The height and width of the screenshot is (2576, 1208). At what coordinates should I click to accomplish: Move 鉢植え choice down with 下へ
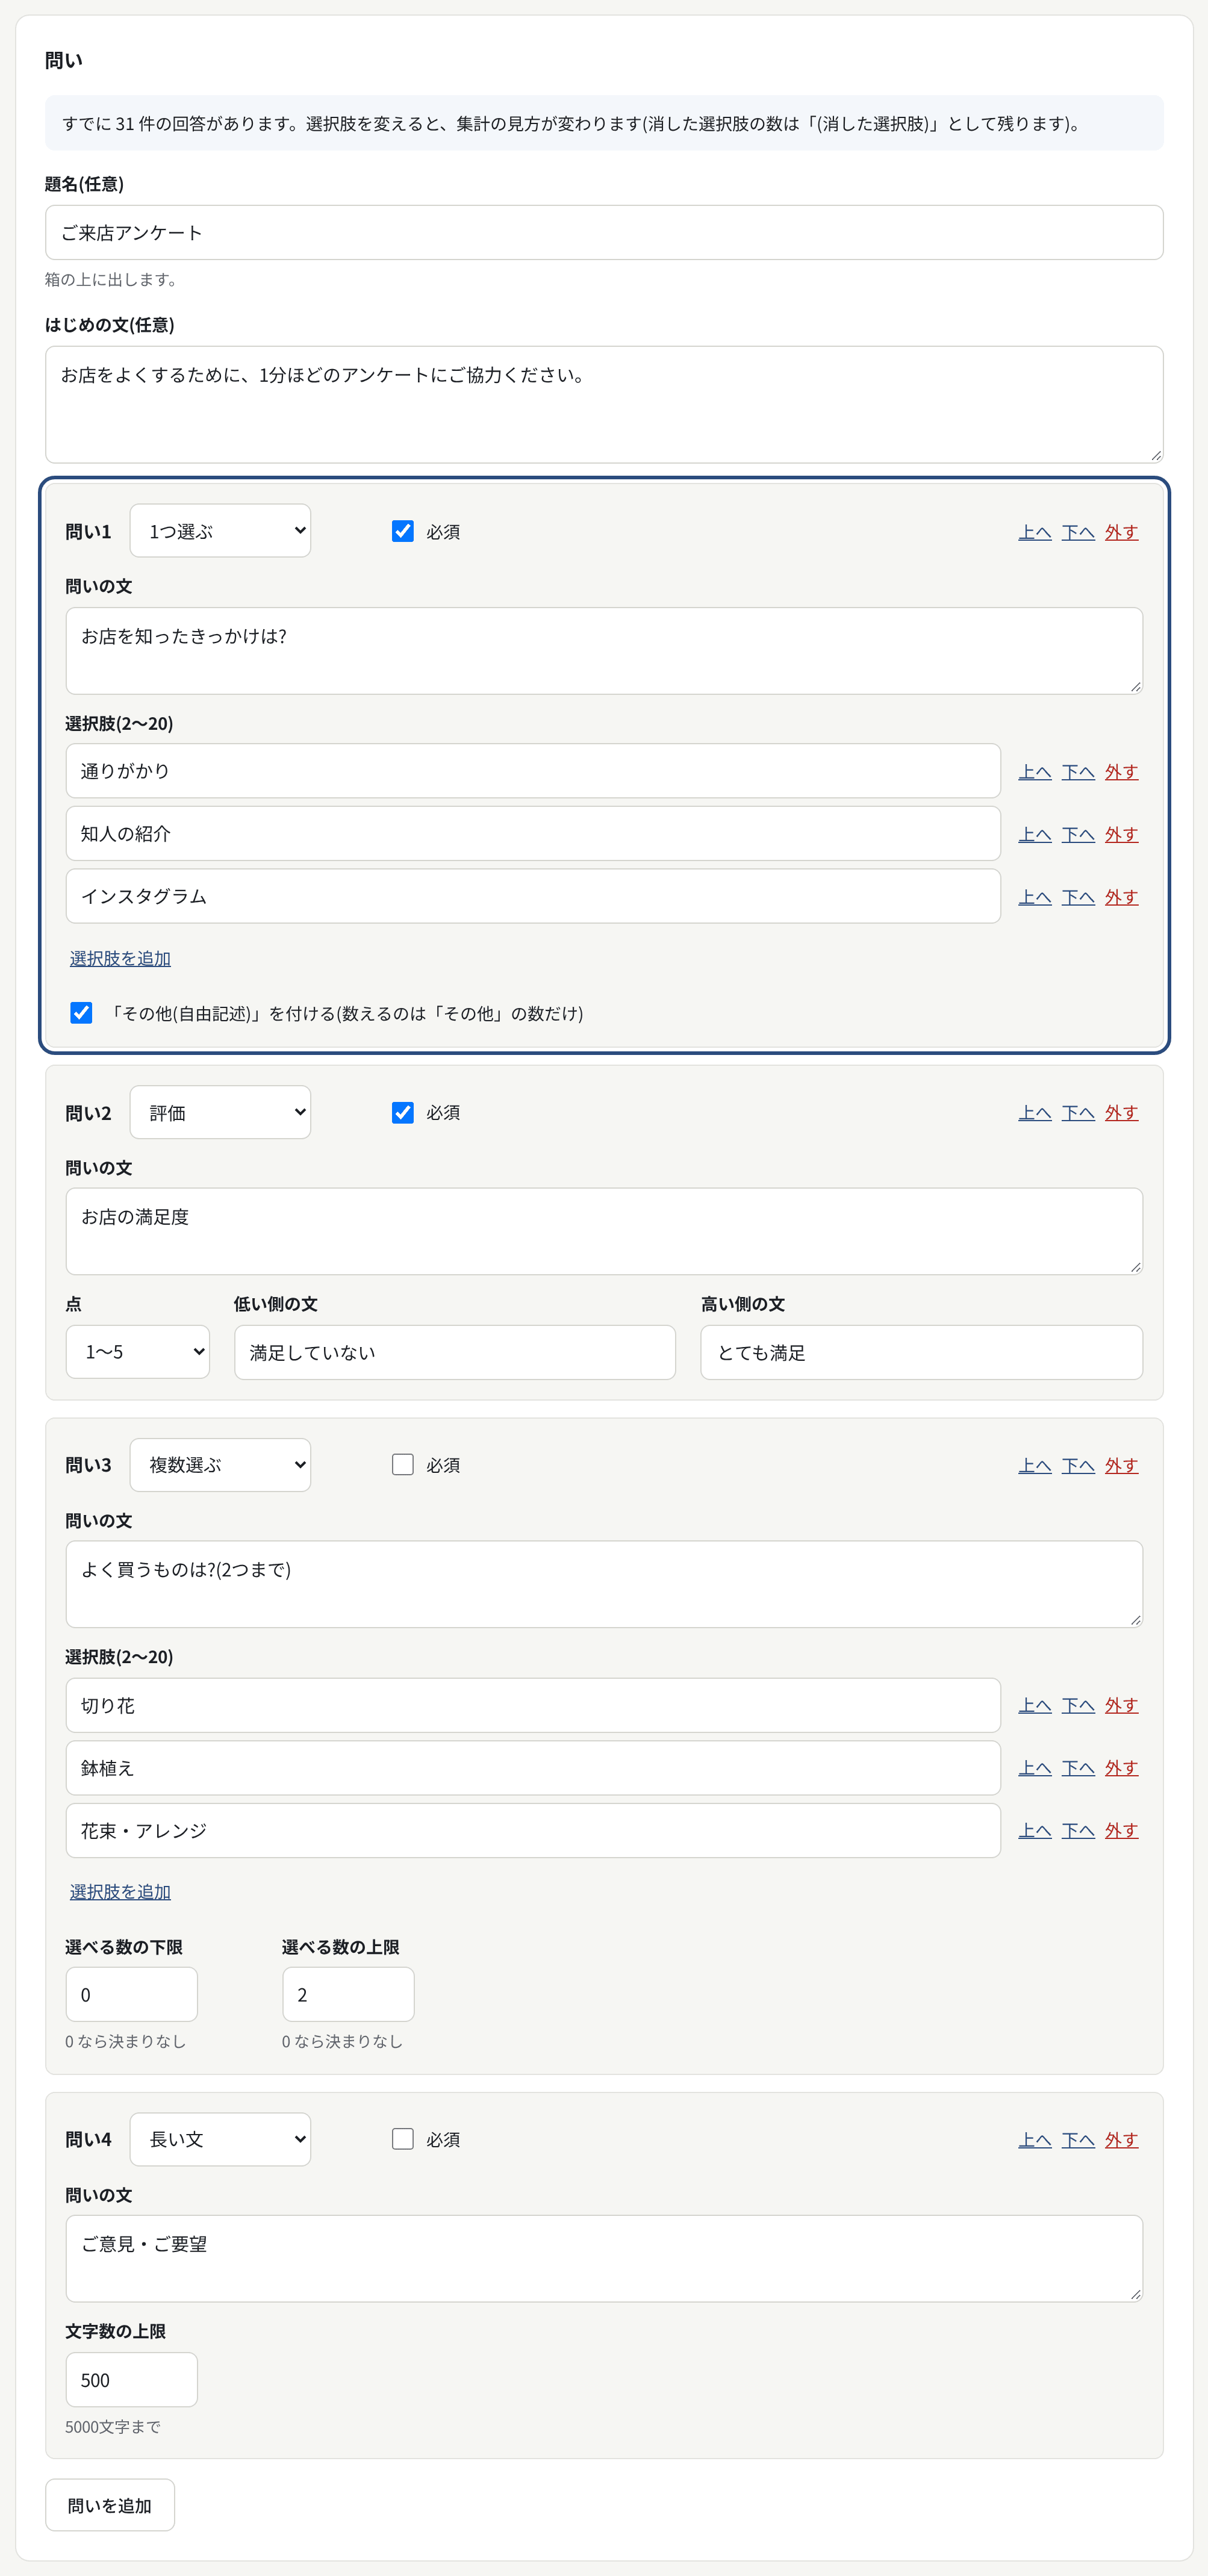coord(1078,1767)
